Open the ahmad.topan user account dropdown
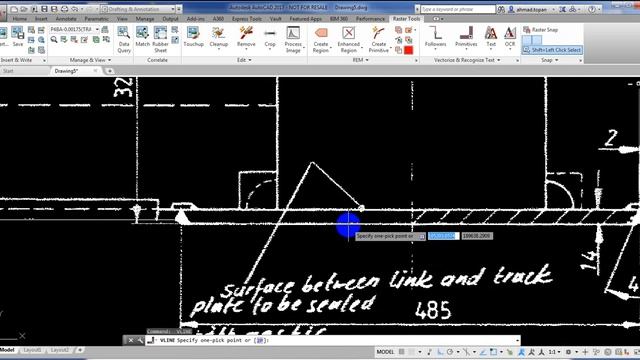640x360 pixels. click(x=533, y=9)
